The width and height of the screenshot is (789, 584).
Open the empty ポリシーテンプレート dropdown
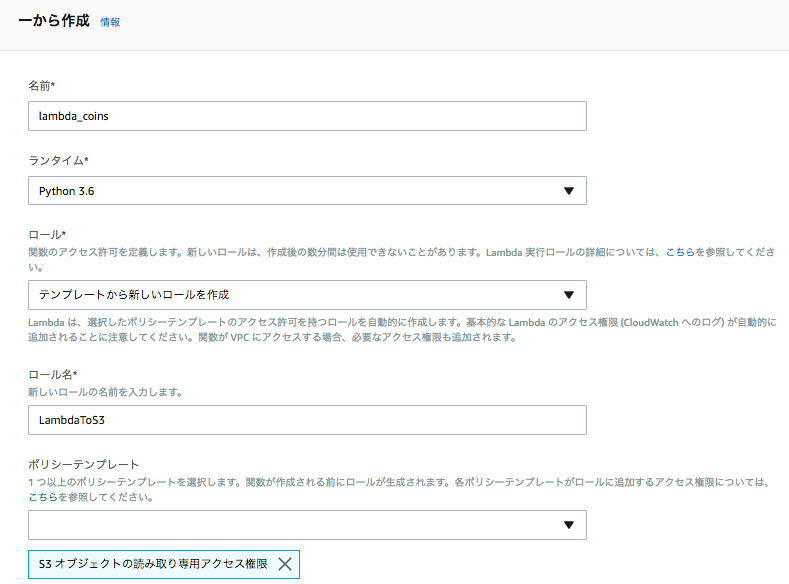307,525
